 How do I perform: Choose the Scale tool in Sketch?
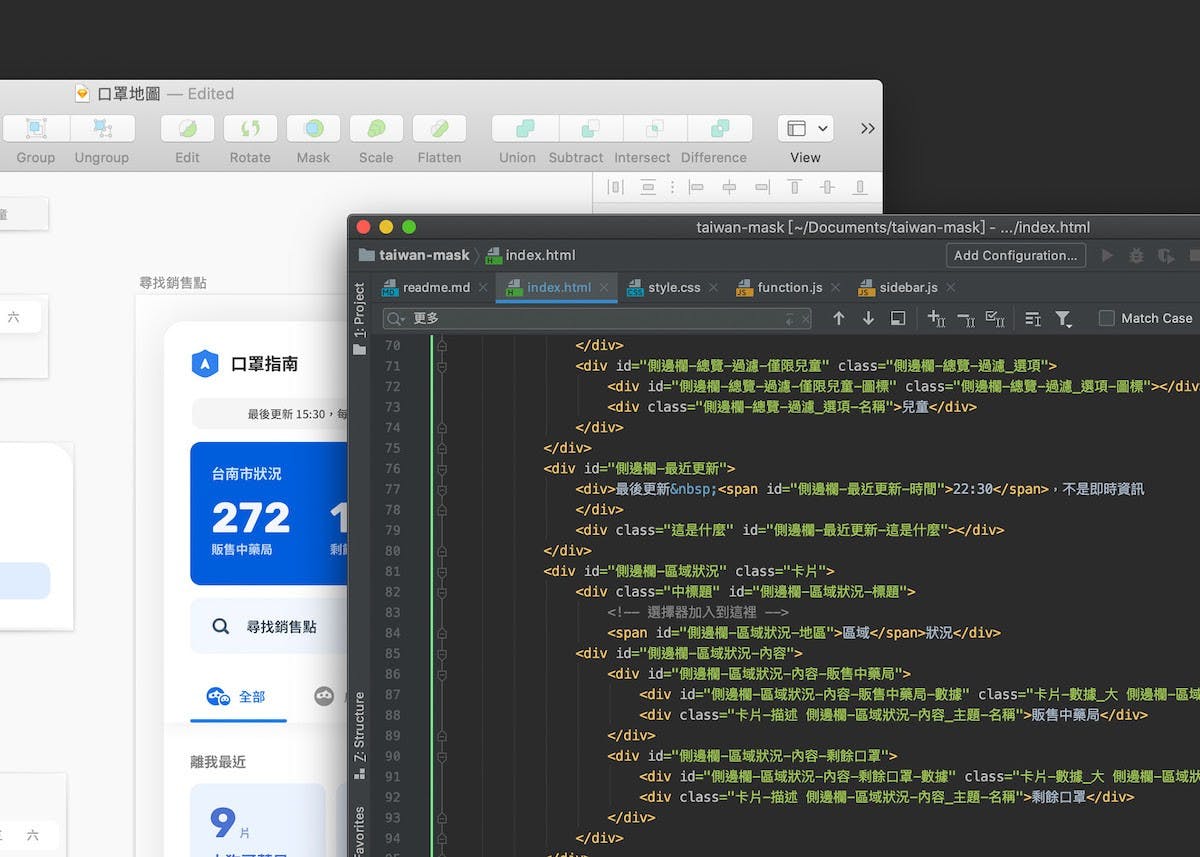pos(376,128)
